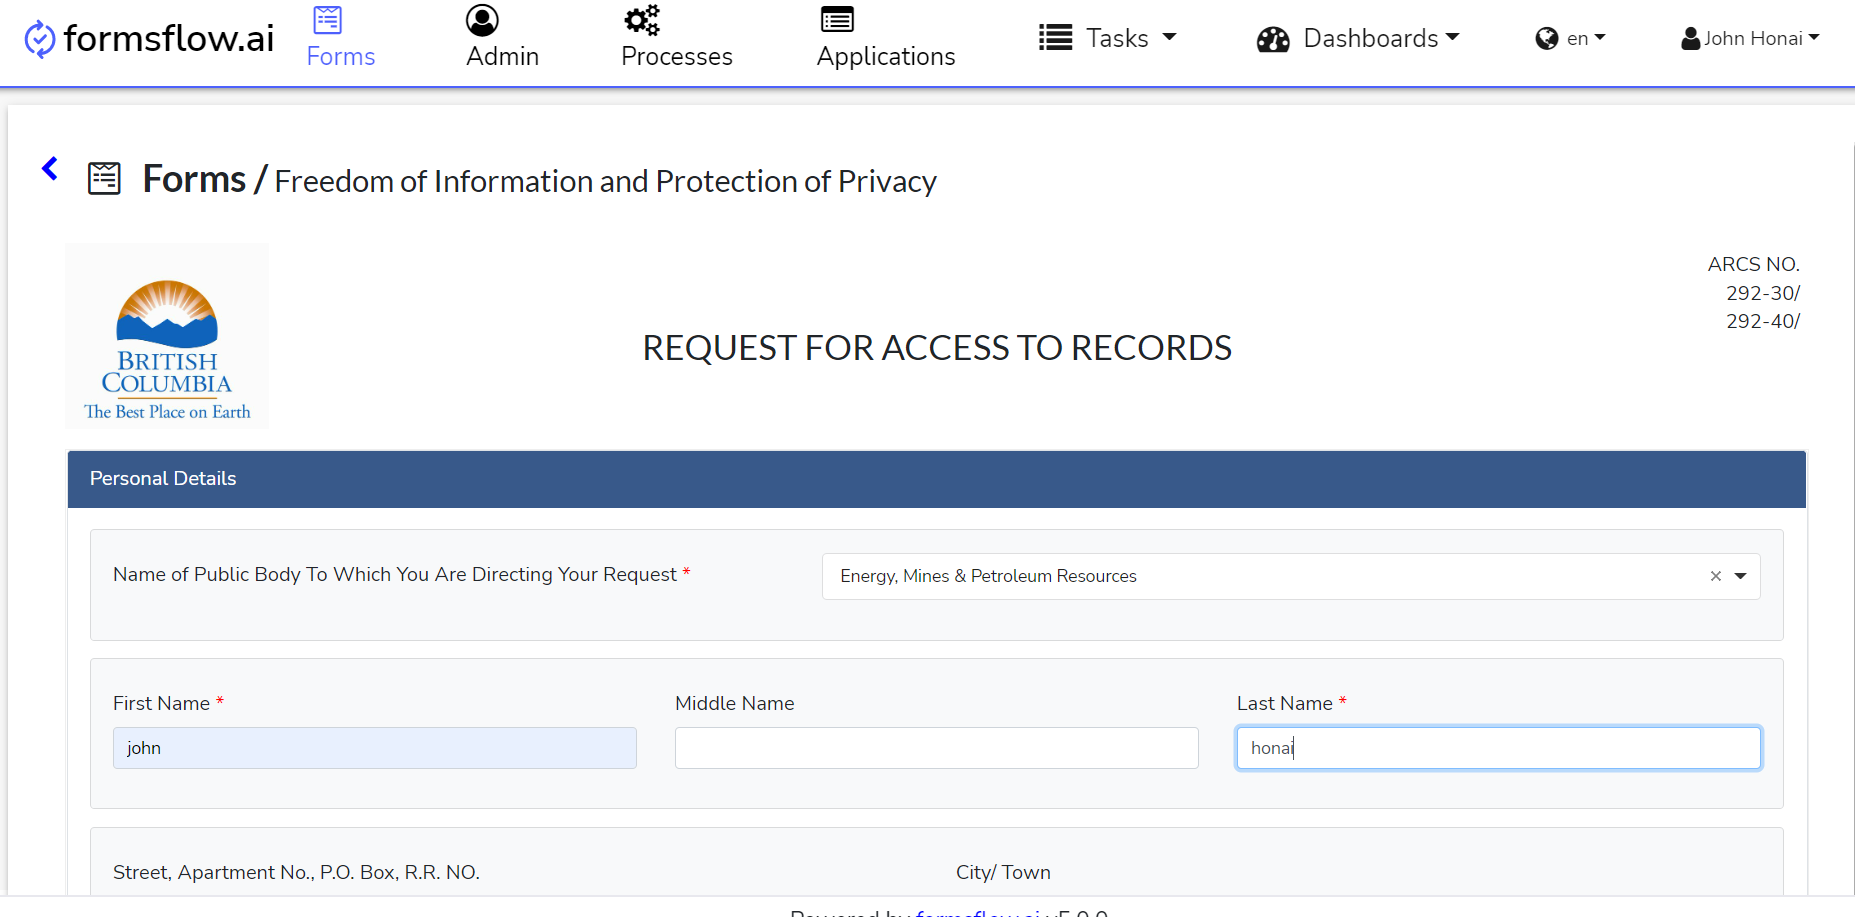This screenshot has width=1855, height=917.
Task: Click the British Columbia logo image
Action: coord(167,336)
